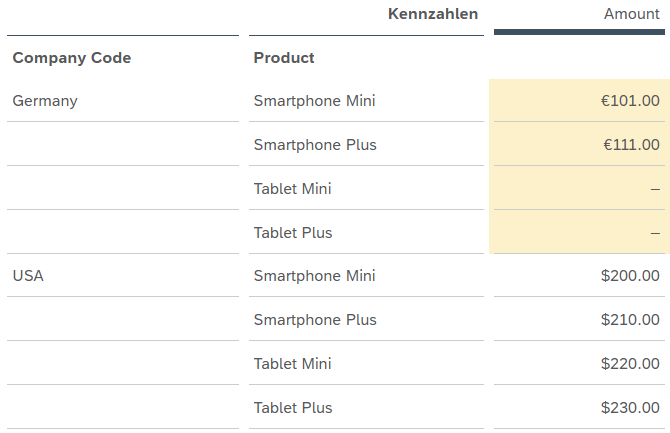The width and height of the screenshot is (670, 433).
Task: Click the $200.00 amount cell
Action: [x=630, y=276]
